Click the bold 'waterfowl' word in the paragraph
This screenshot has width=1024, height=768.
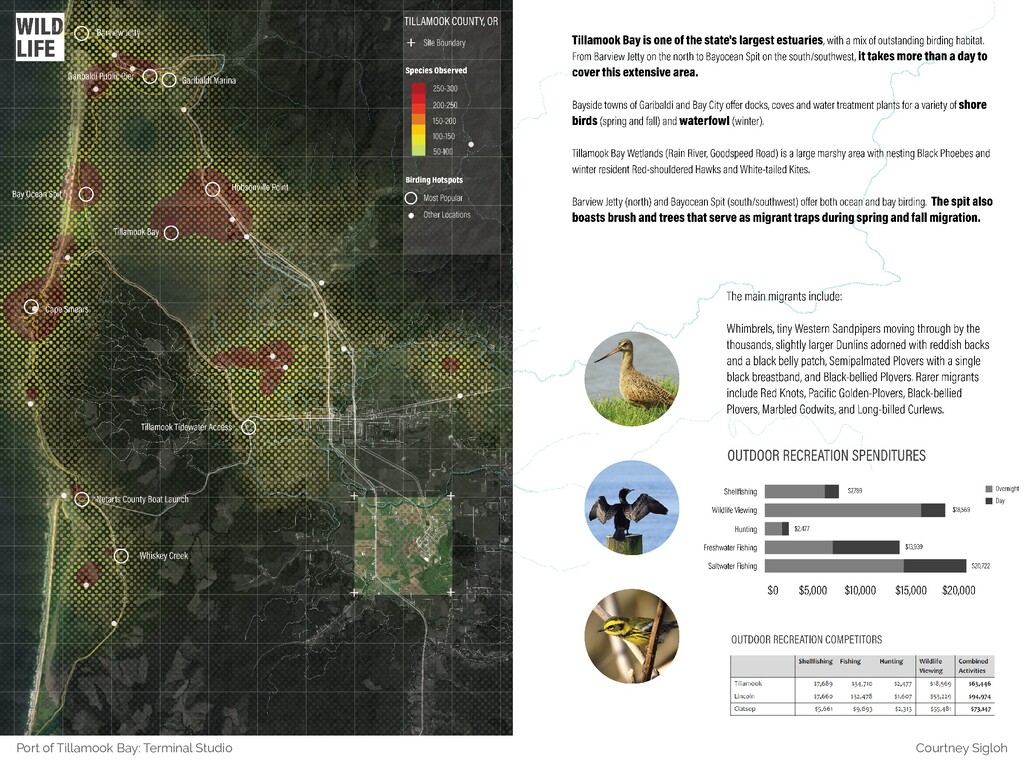coord(704,121)
